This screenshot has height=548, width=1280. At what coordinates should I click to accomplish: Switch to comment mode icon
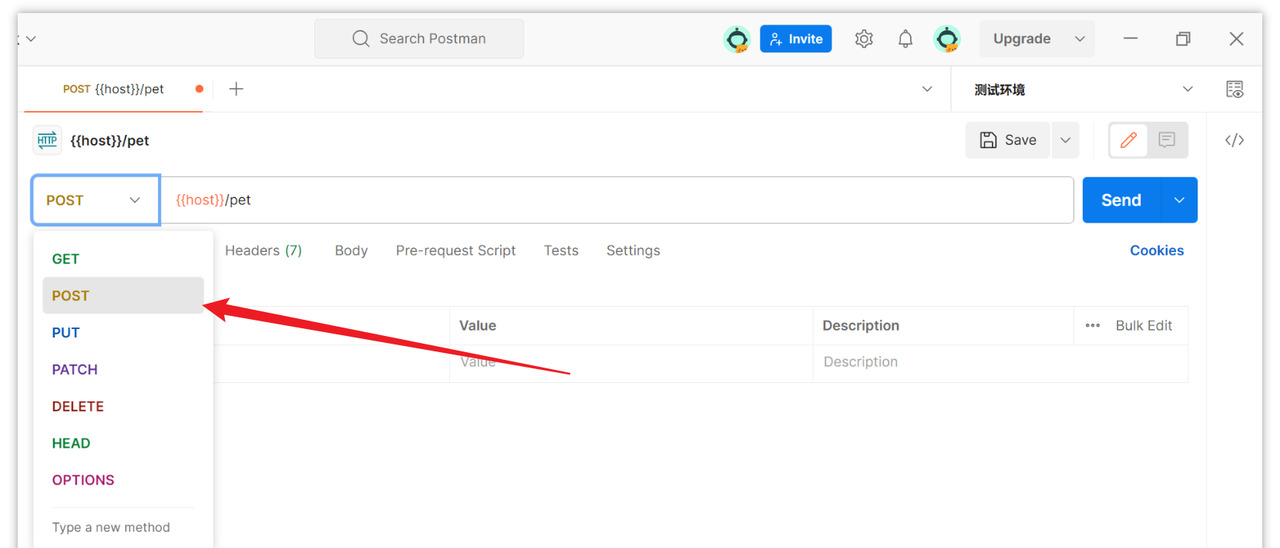(x=1167, y=140)
